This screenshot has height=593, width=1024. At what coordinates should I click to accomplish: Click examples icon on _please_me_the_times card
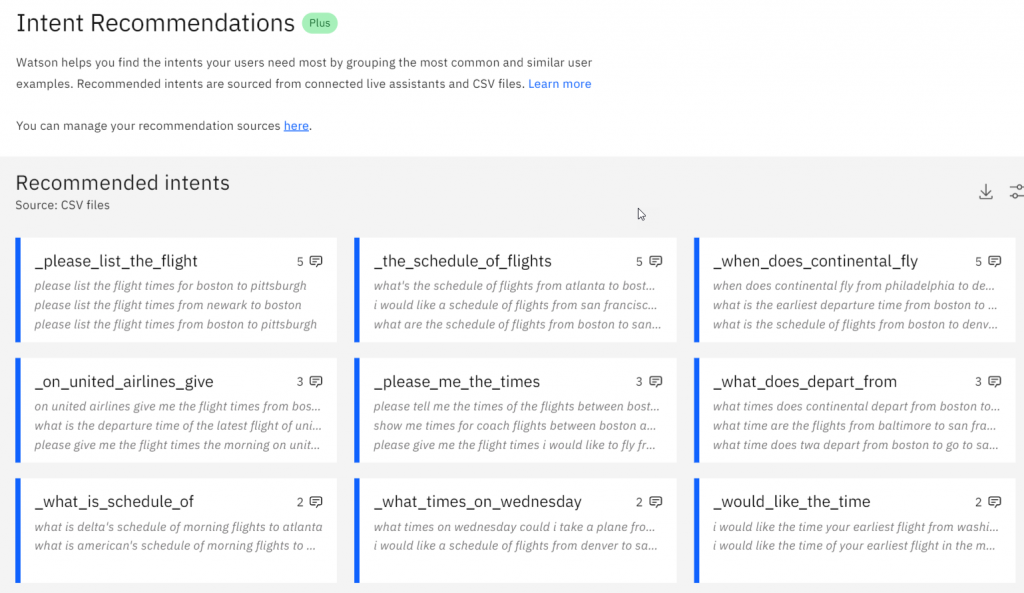[656, 381]
